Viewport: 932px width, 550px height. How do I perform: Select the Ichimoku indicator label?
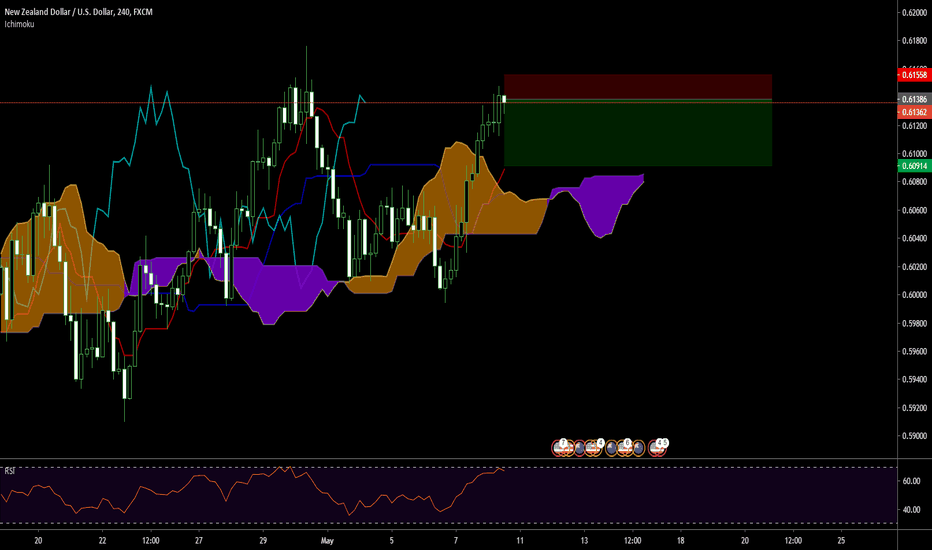click(20, 24)
